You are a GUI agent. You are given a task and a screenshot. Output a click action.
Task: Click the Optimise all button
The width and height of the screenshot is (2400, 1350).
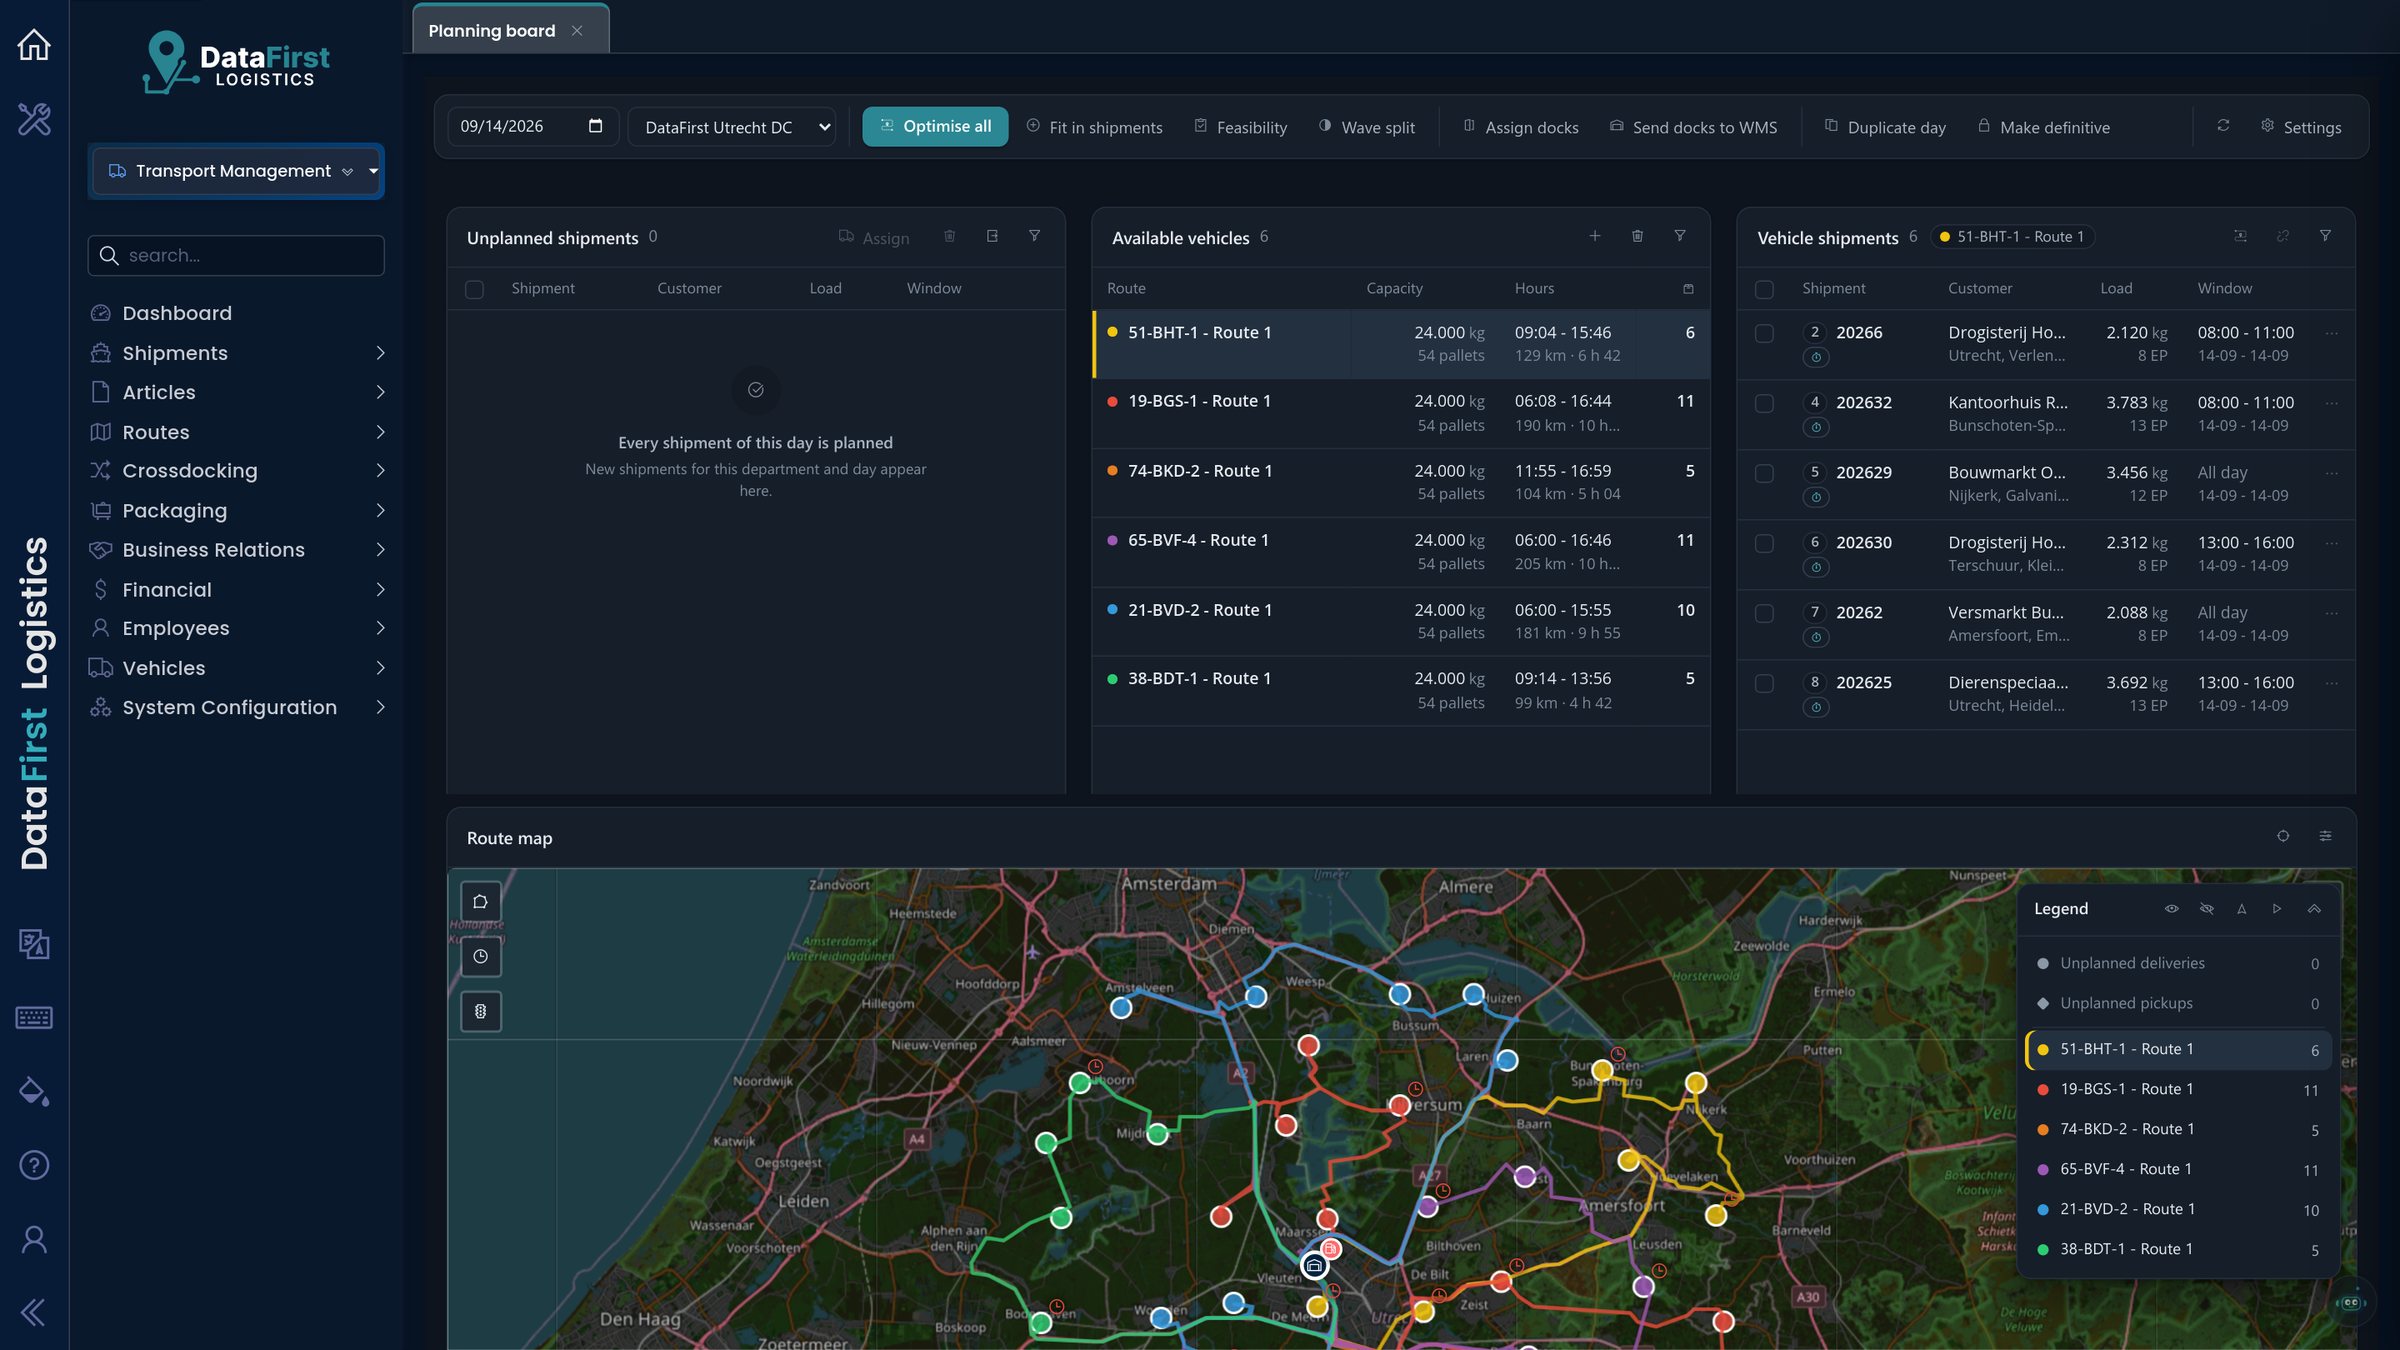[x=935, y=127]
